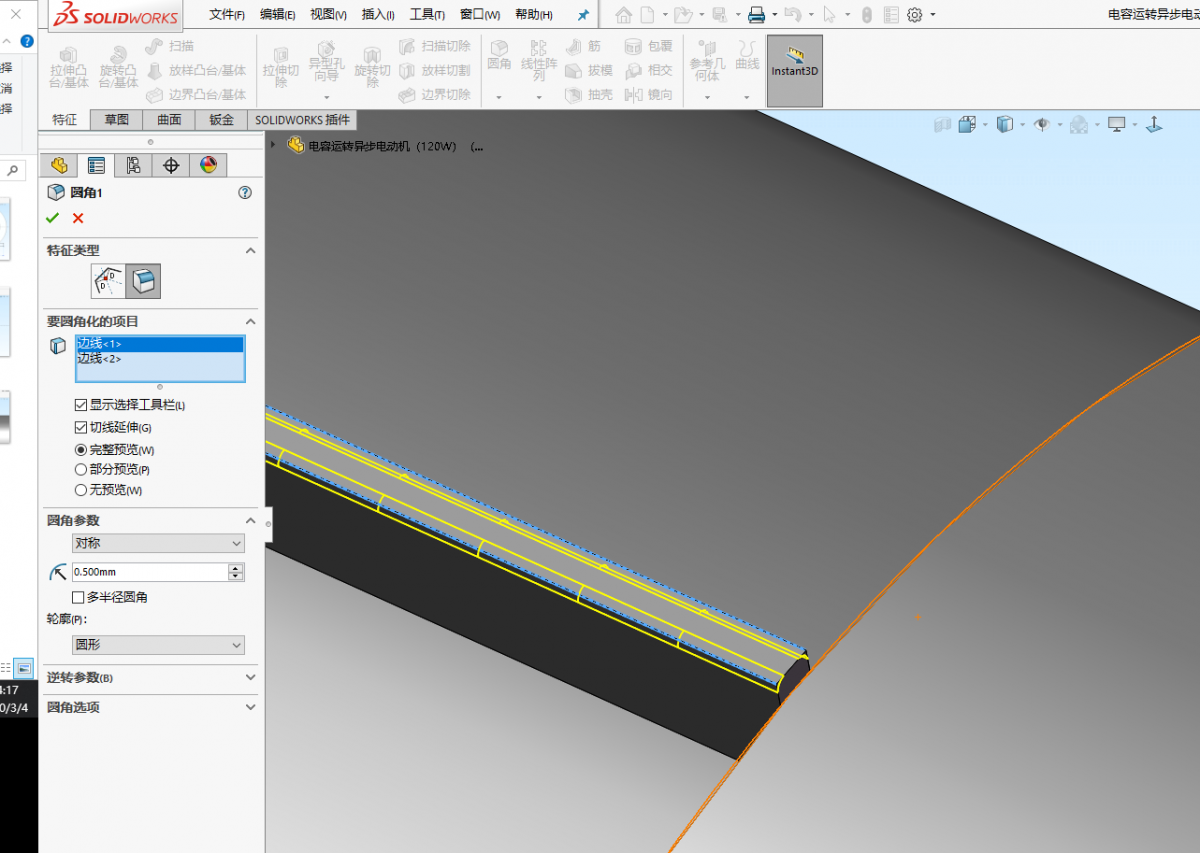The height and width of the screenshot is (853, 1200).
Task: Open the ConfigurationManager tab icon
Action: point(133,166)
